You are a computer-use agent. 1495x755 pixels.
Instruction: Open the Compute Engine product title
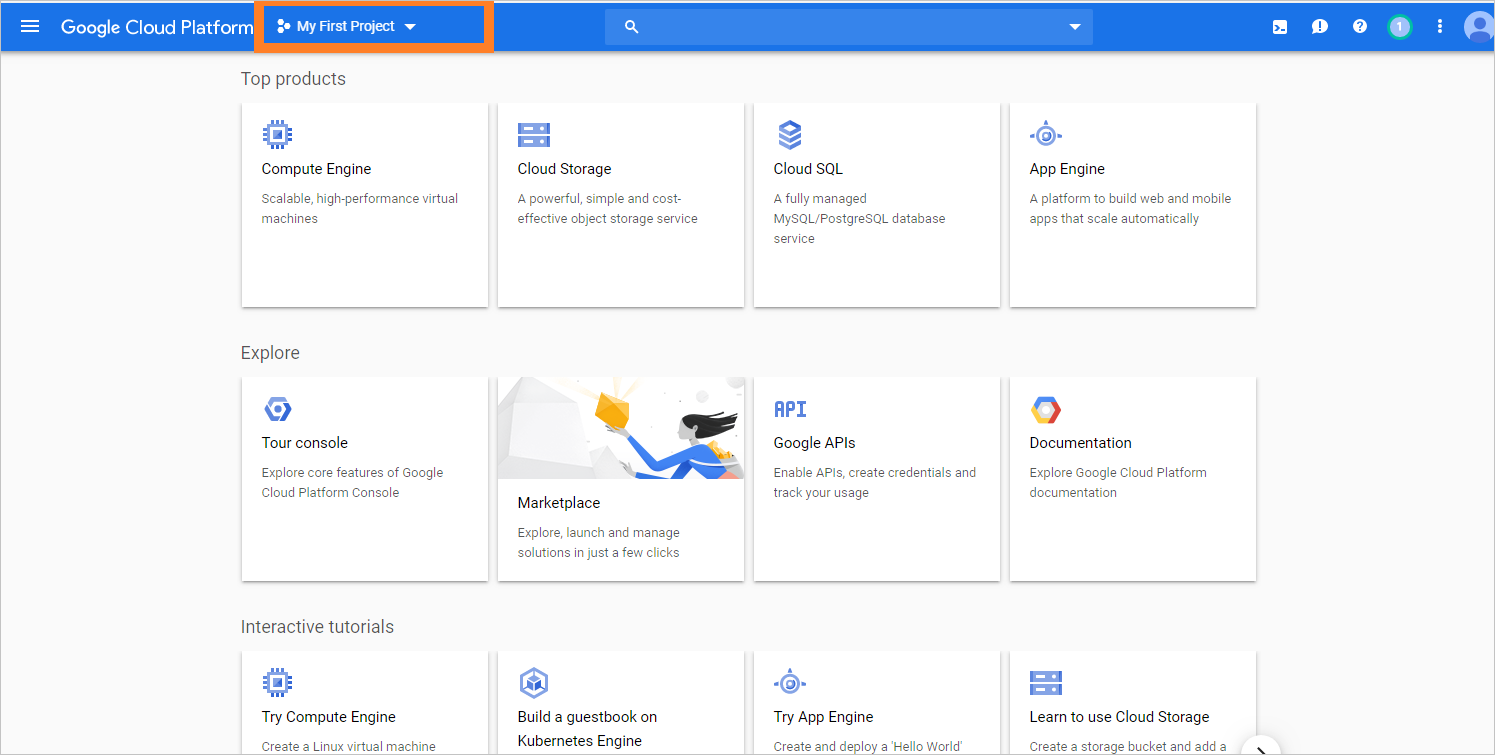pos(316,169)
